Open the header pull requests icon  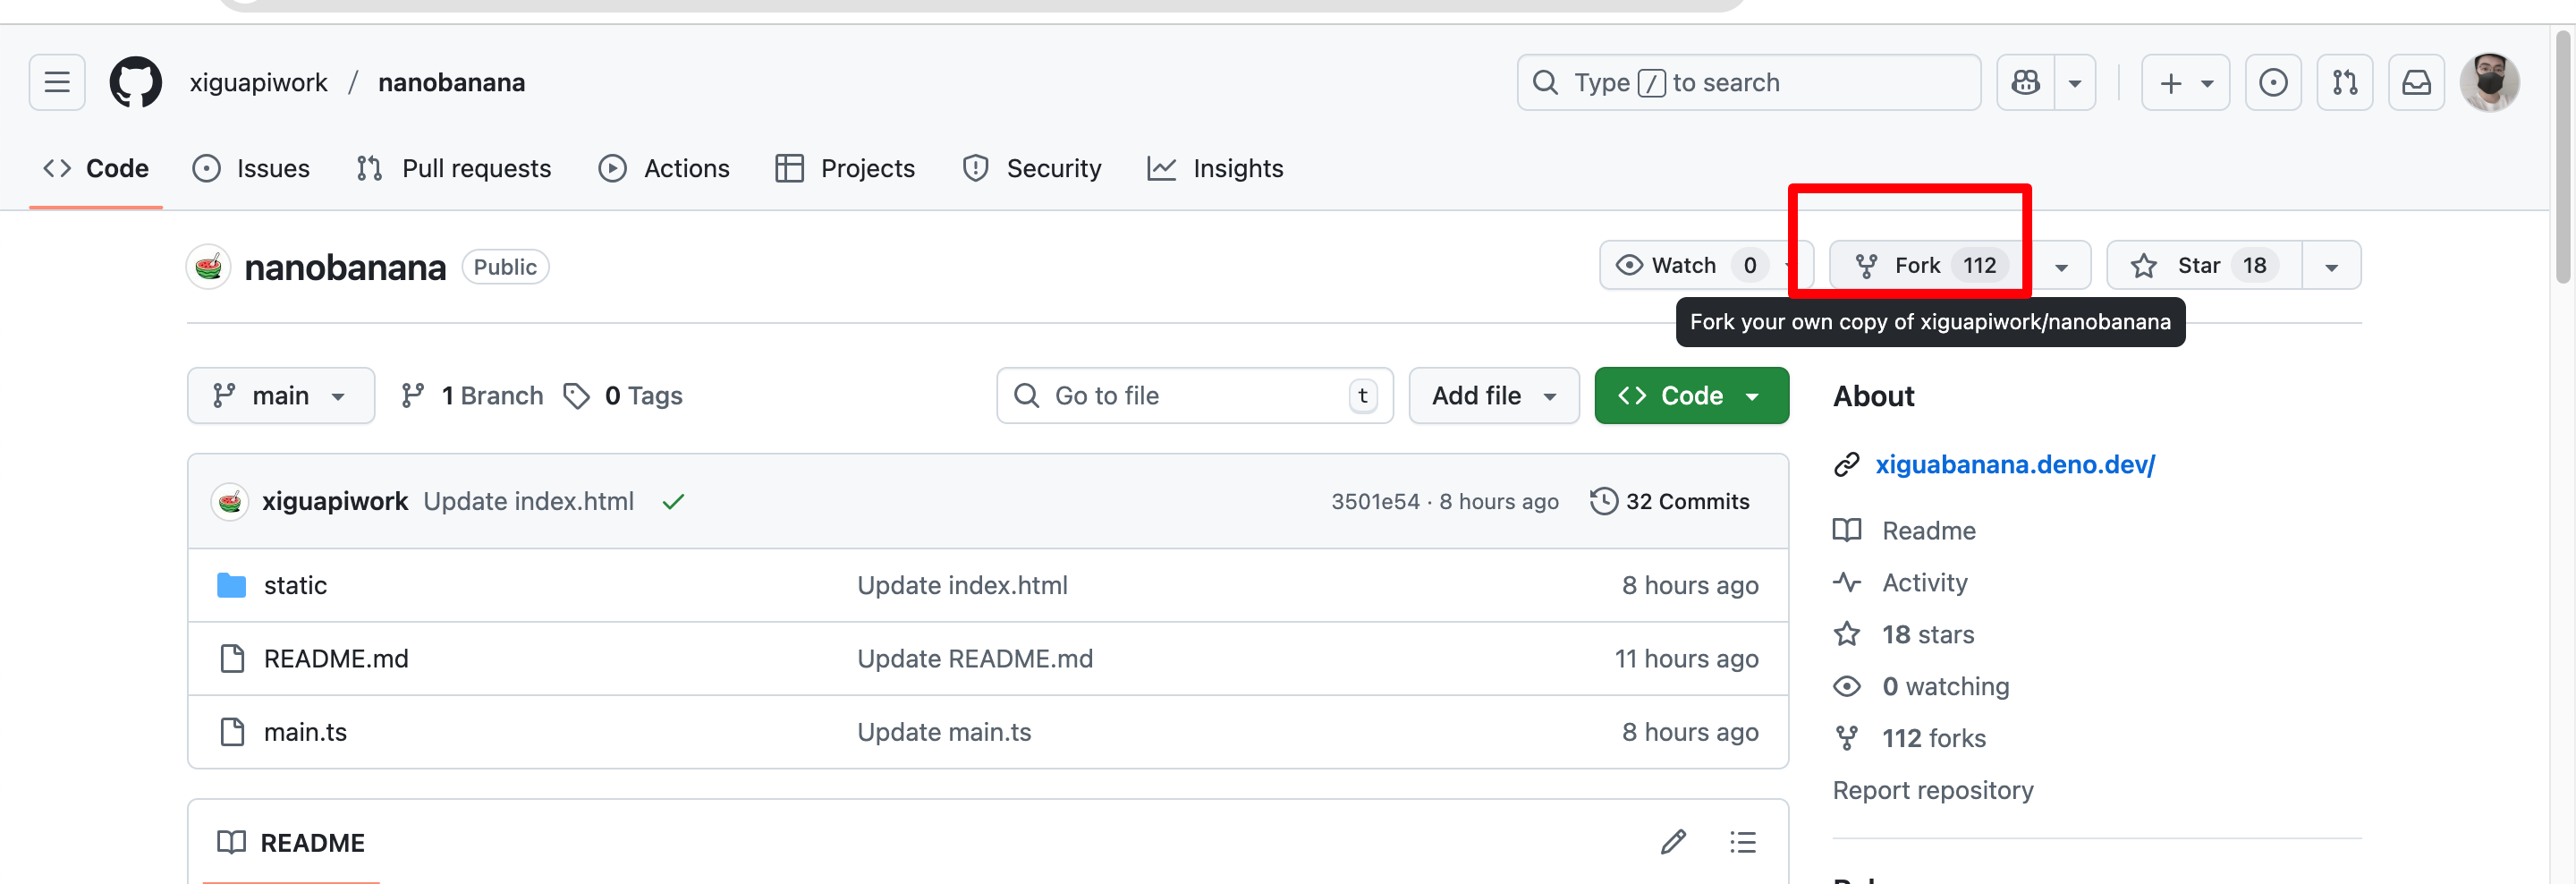click(x=2344, y=82)
